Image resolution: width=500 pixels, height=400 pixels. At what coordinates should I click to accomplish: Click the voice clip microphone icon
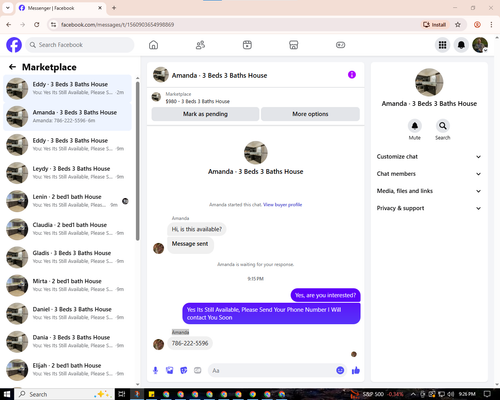pos(155,370)
